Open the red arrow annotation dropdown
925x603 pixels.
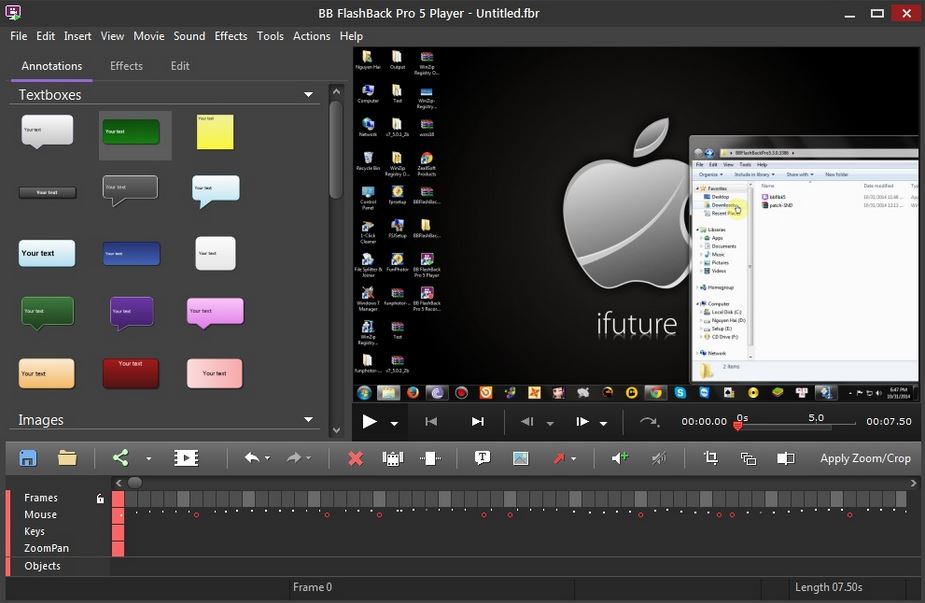(573, 458)
